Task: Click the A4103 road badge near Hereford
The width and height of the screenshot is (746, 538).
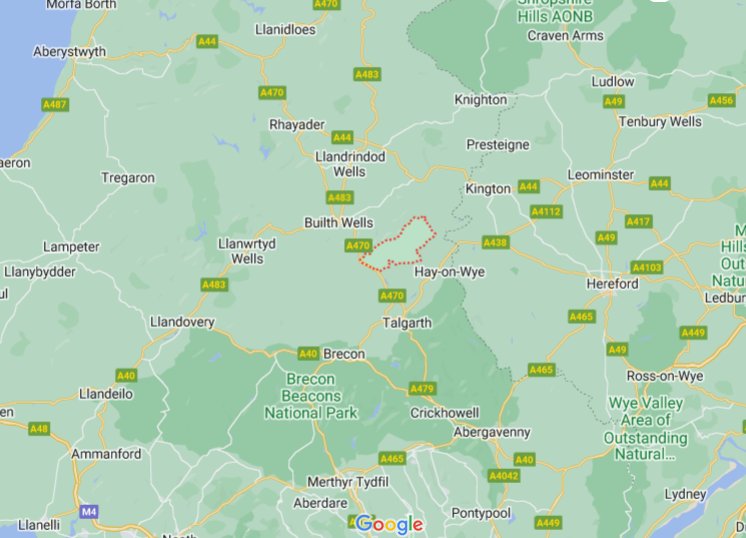Action: [647, 267]
